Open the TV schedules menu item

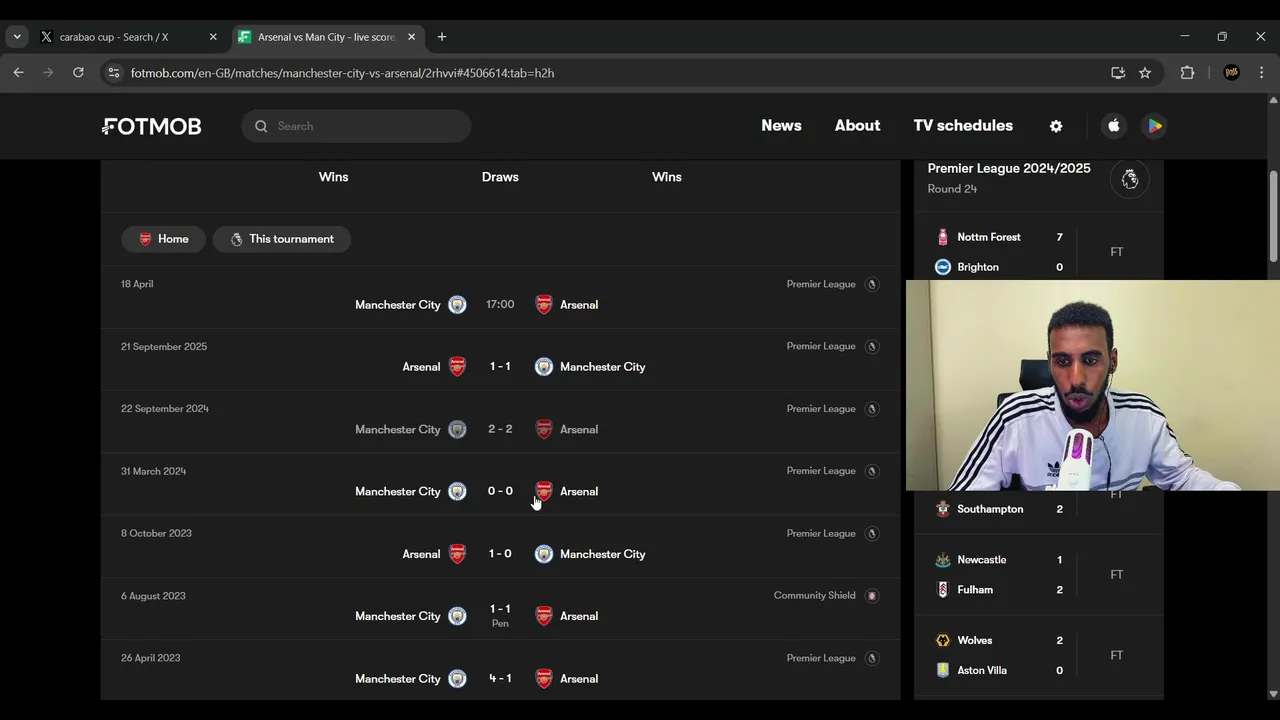963,126
